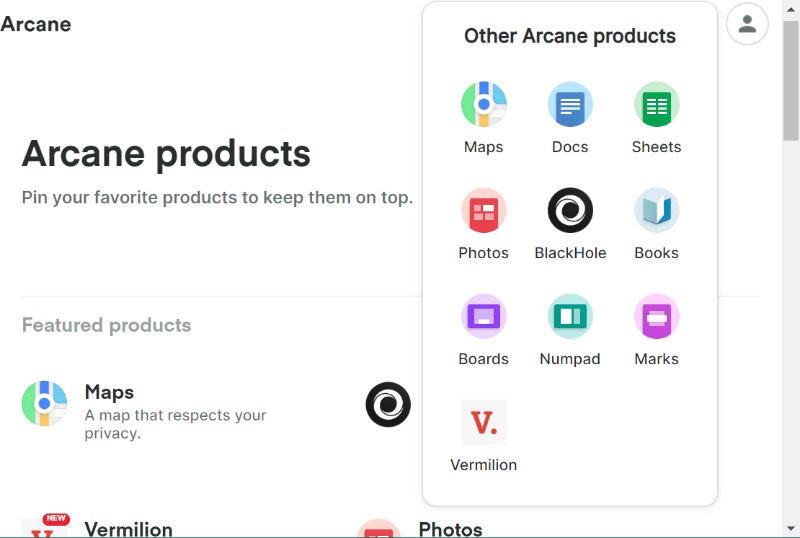The width and height of the screenshot is (800, 538).
Task: Click the featured Maps product icon
Action: tap(44, 404)
